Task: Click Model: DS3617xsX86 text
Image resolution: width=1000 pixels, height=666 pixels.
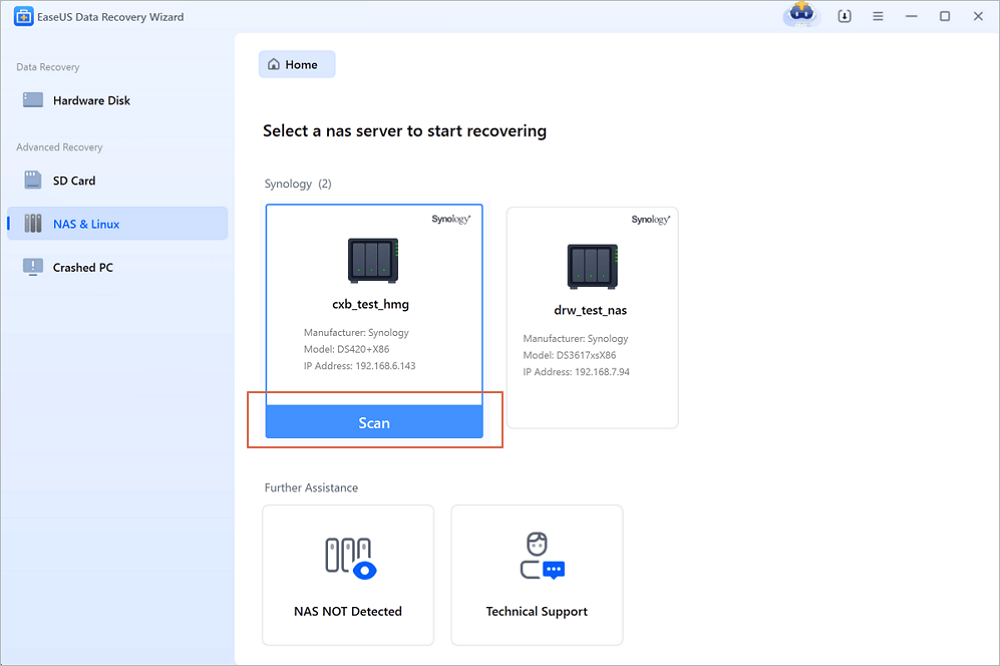Action: point(570,355)
